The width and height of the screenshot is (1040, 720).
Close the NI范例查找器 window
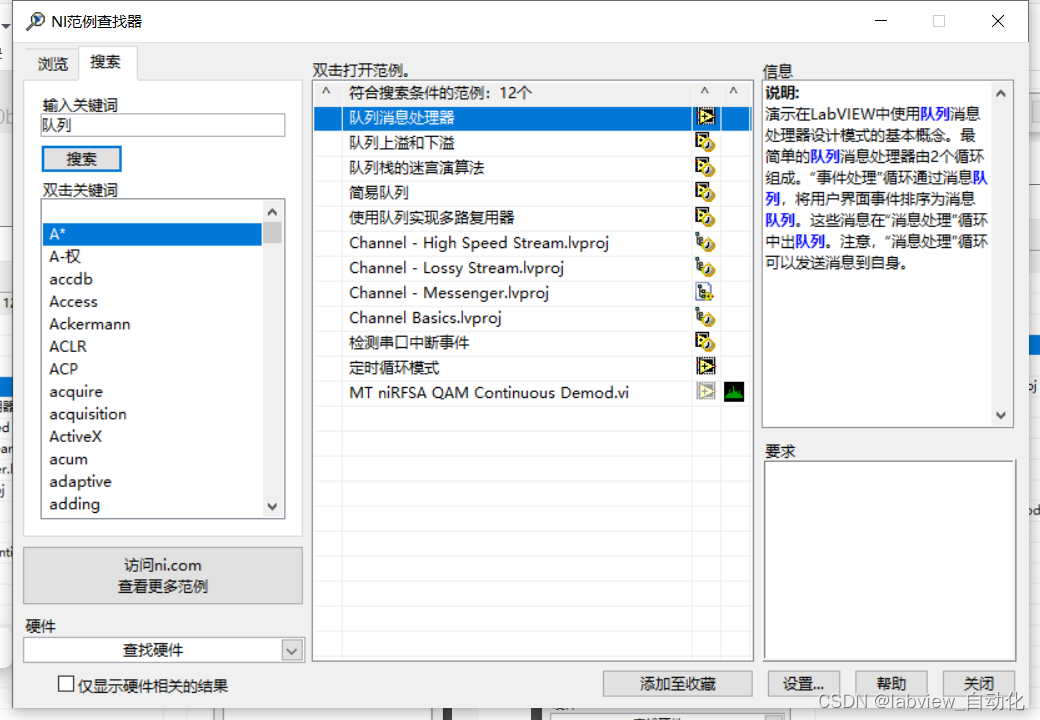tap(998, 21)
